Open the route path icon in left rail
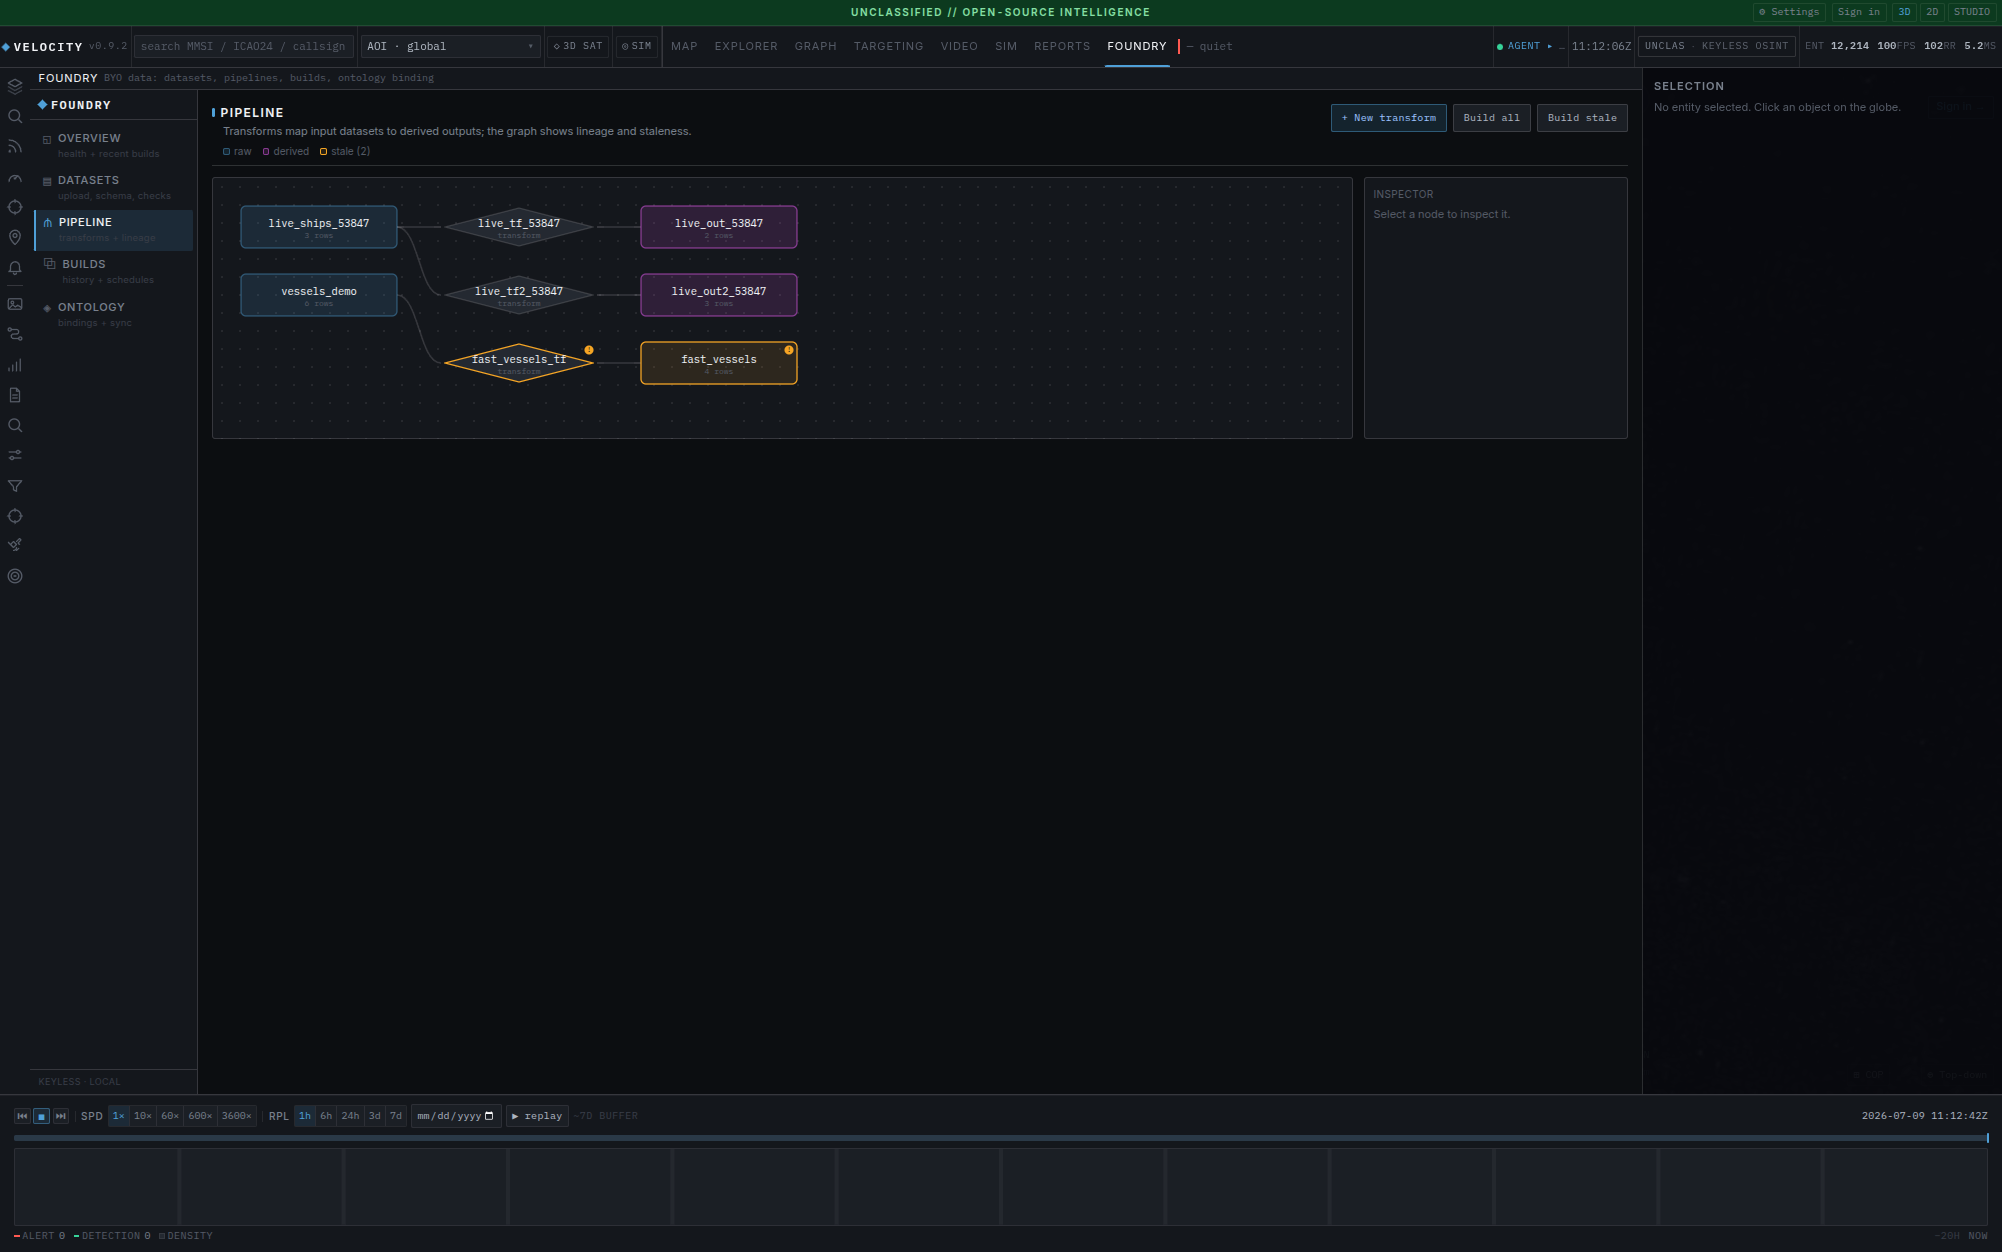 click(x=15, y=334)
